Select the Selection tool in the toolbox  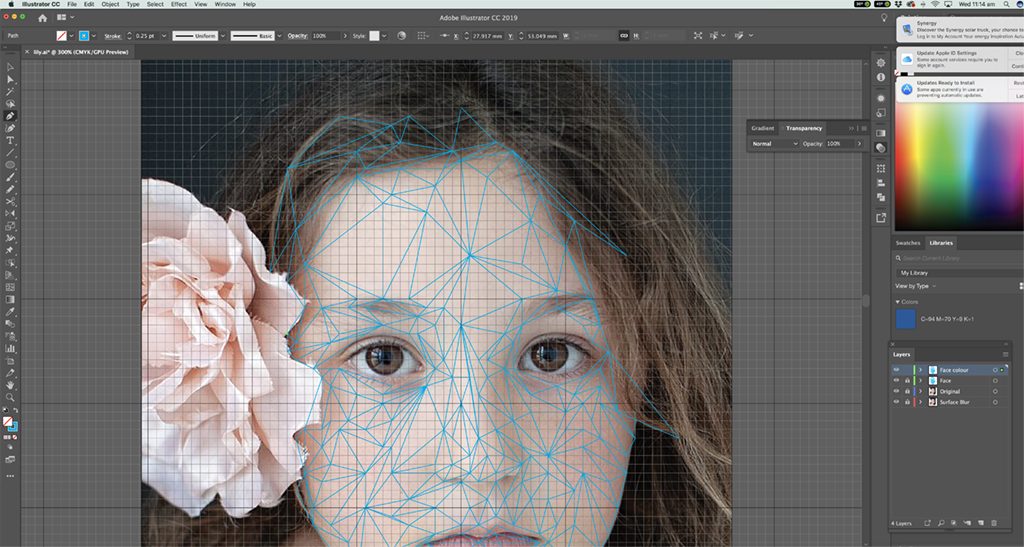pyautogui.click(x=10, y=67)
